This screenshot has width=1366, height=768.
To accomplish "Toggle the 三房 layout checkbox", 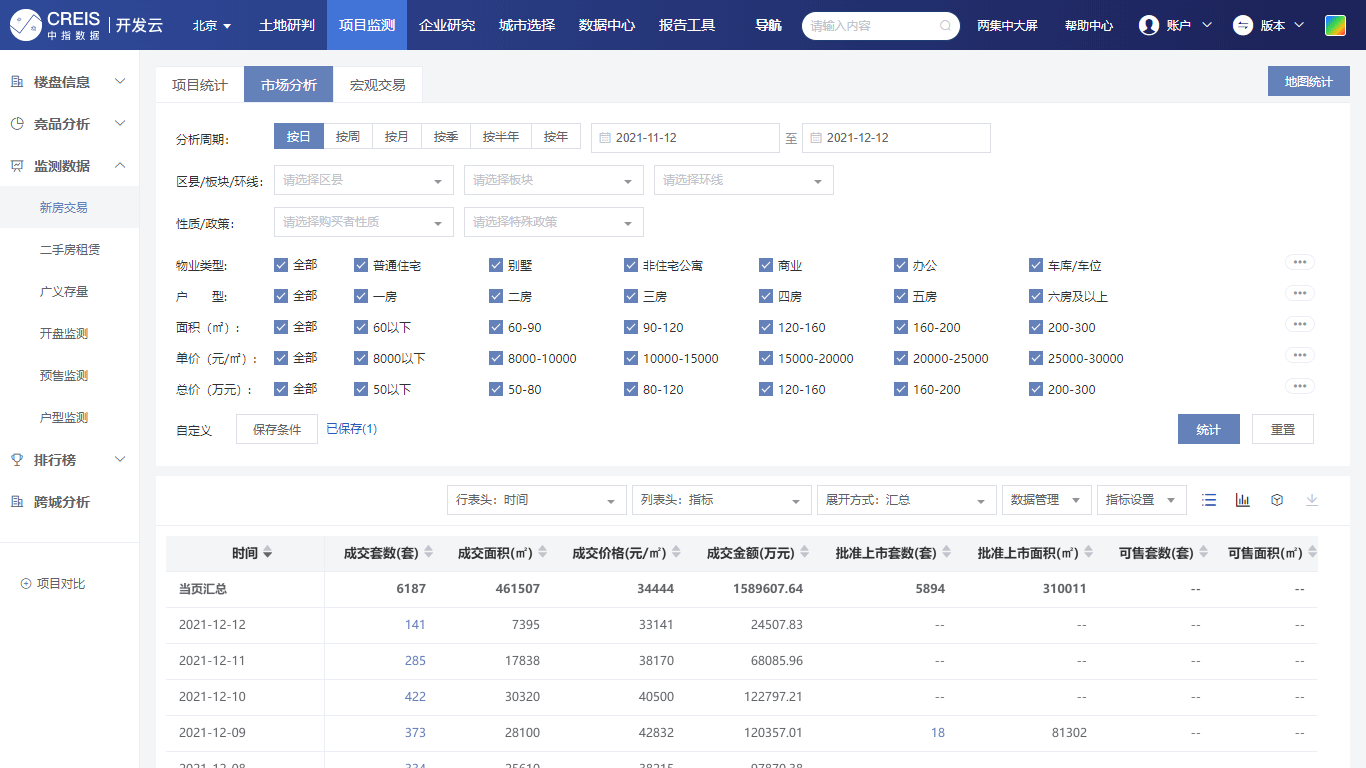I will pos(631,296).
